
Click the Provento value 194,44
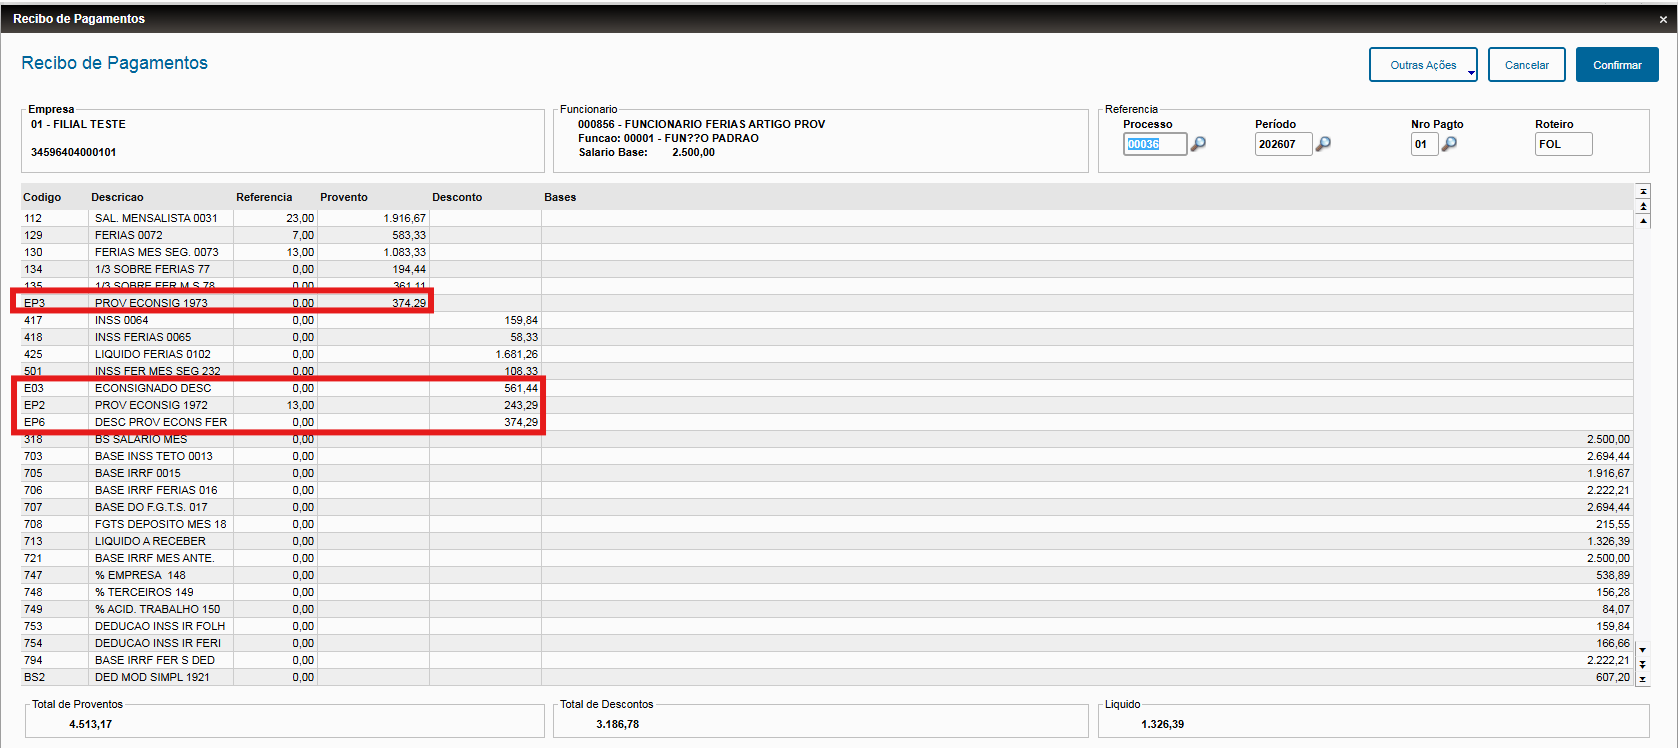click(409, 269)
